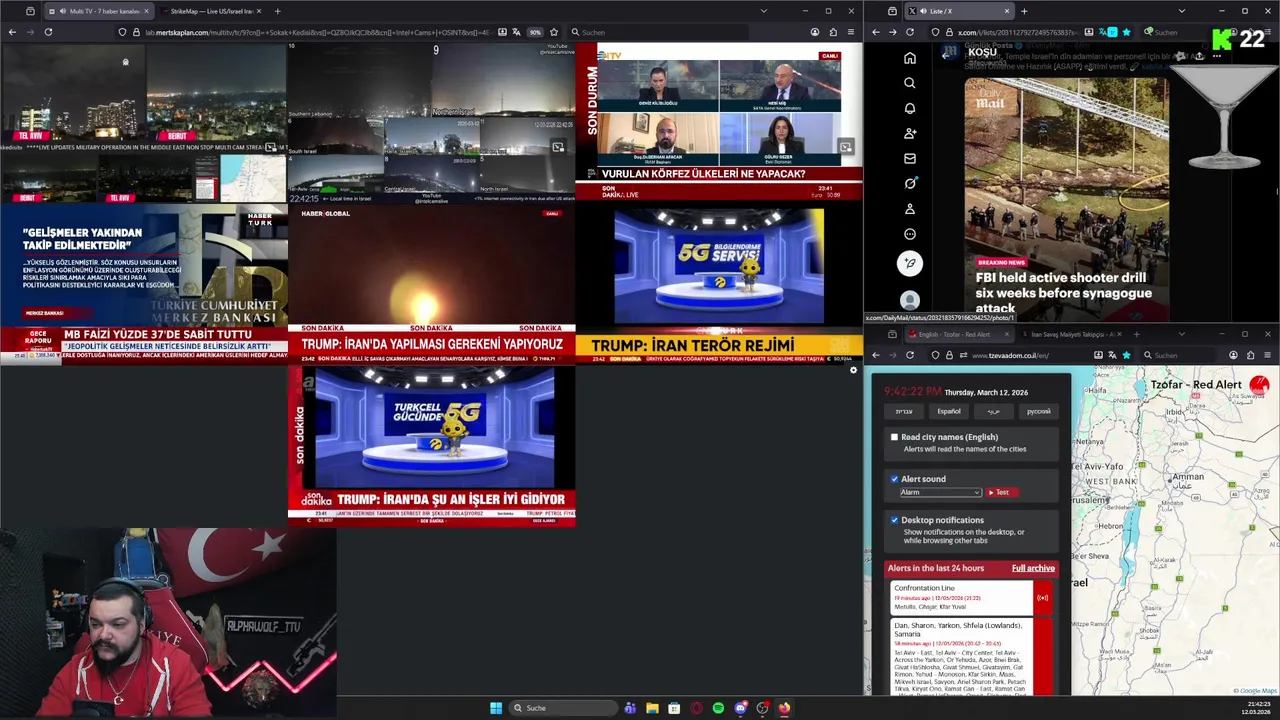Reload the Tzofar Red Alert page
The width and height of the screenshot is (1280, 720).
[x=909, y=355]
